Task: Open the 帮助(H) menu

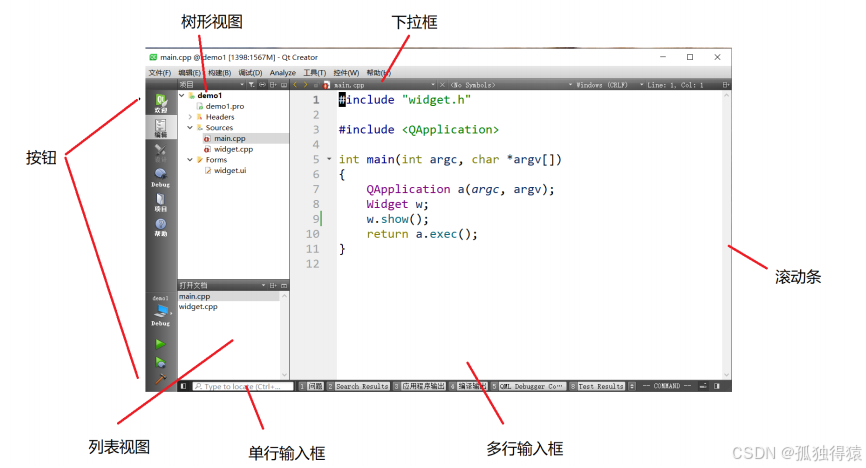Action: point(378,72)
